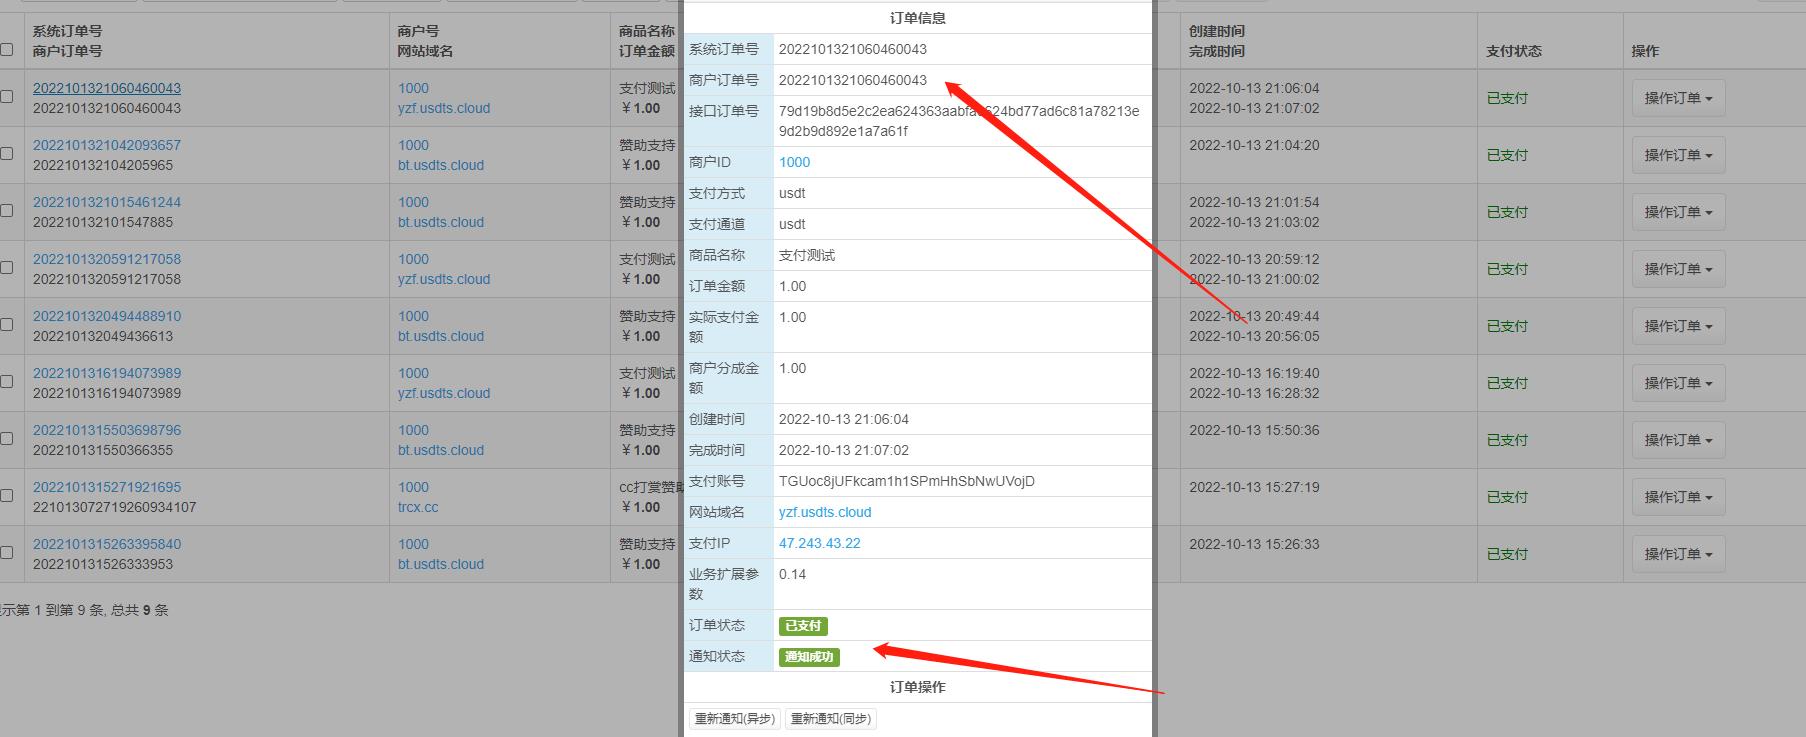Click the 通知成功 notification status badge
The width and height of the screenshot is (1806, 737).
[x=809, y=657]
